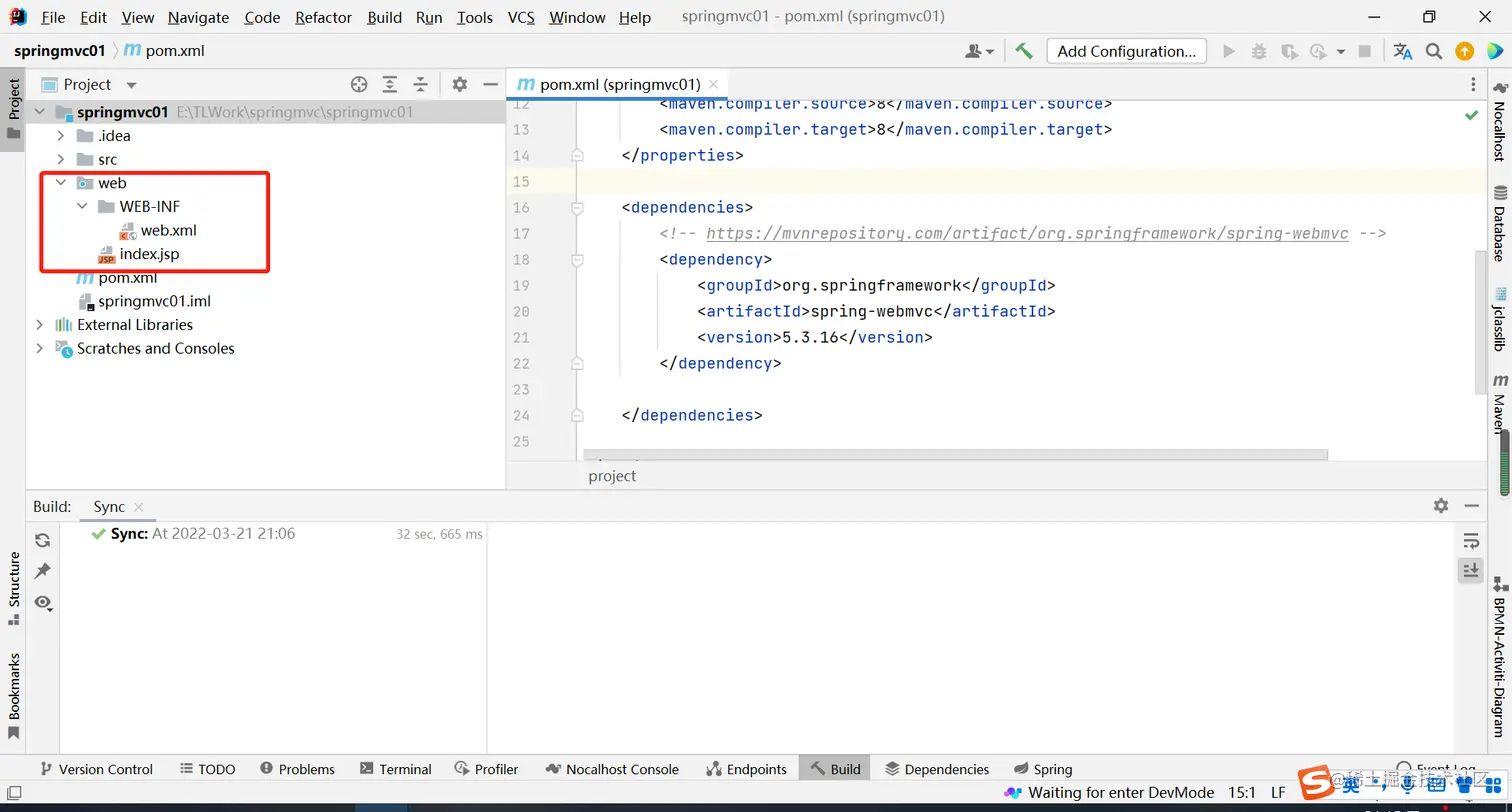This screenshot has height=812, width=1512.
Task: Click the Add Configuration button
Action: coord(1127,51)
